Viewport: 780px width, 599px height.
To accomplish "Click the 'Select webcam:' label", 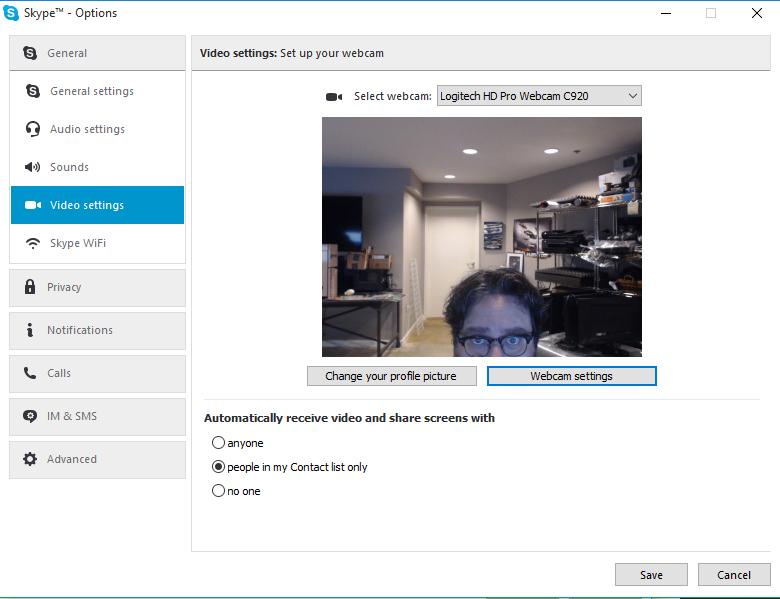I will click(x=392, y=96).
